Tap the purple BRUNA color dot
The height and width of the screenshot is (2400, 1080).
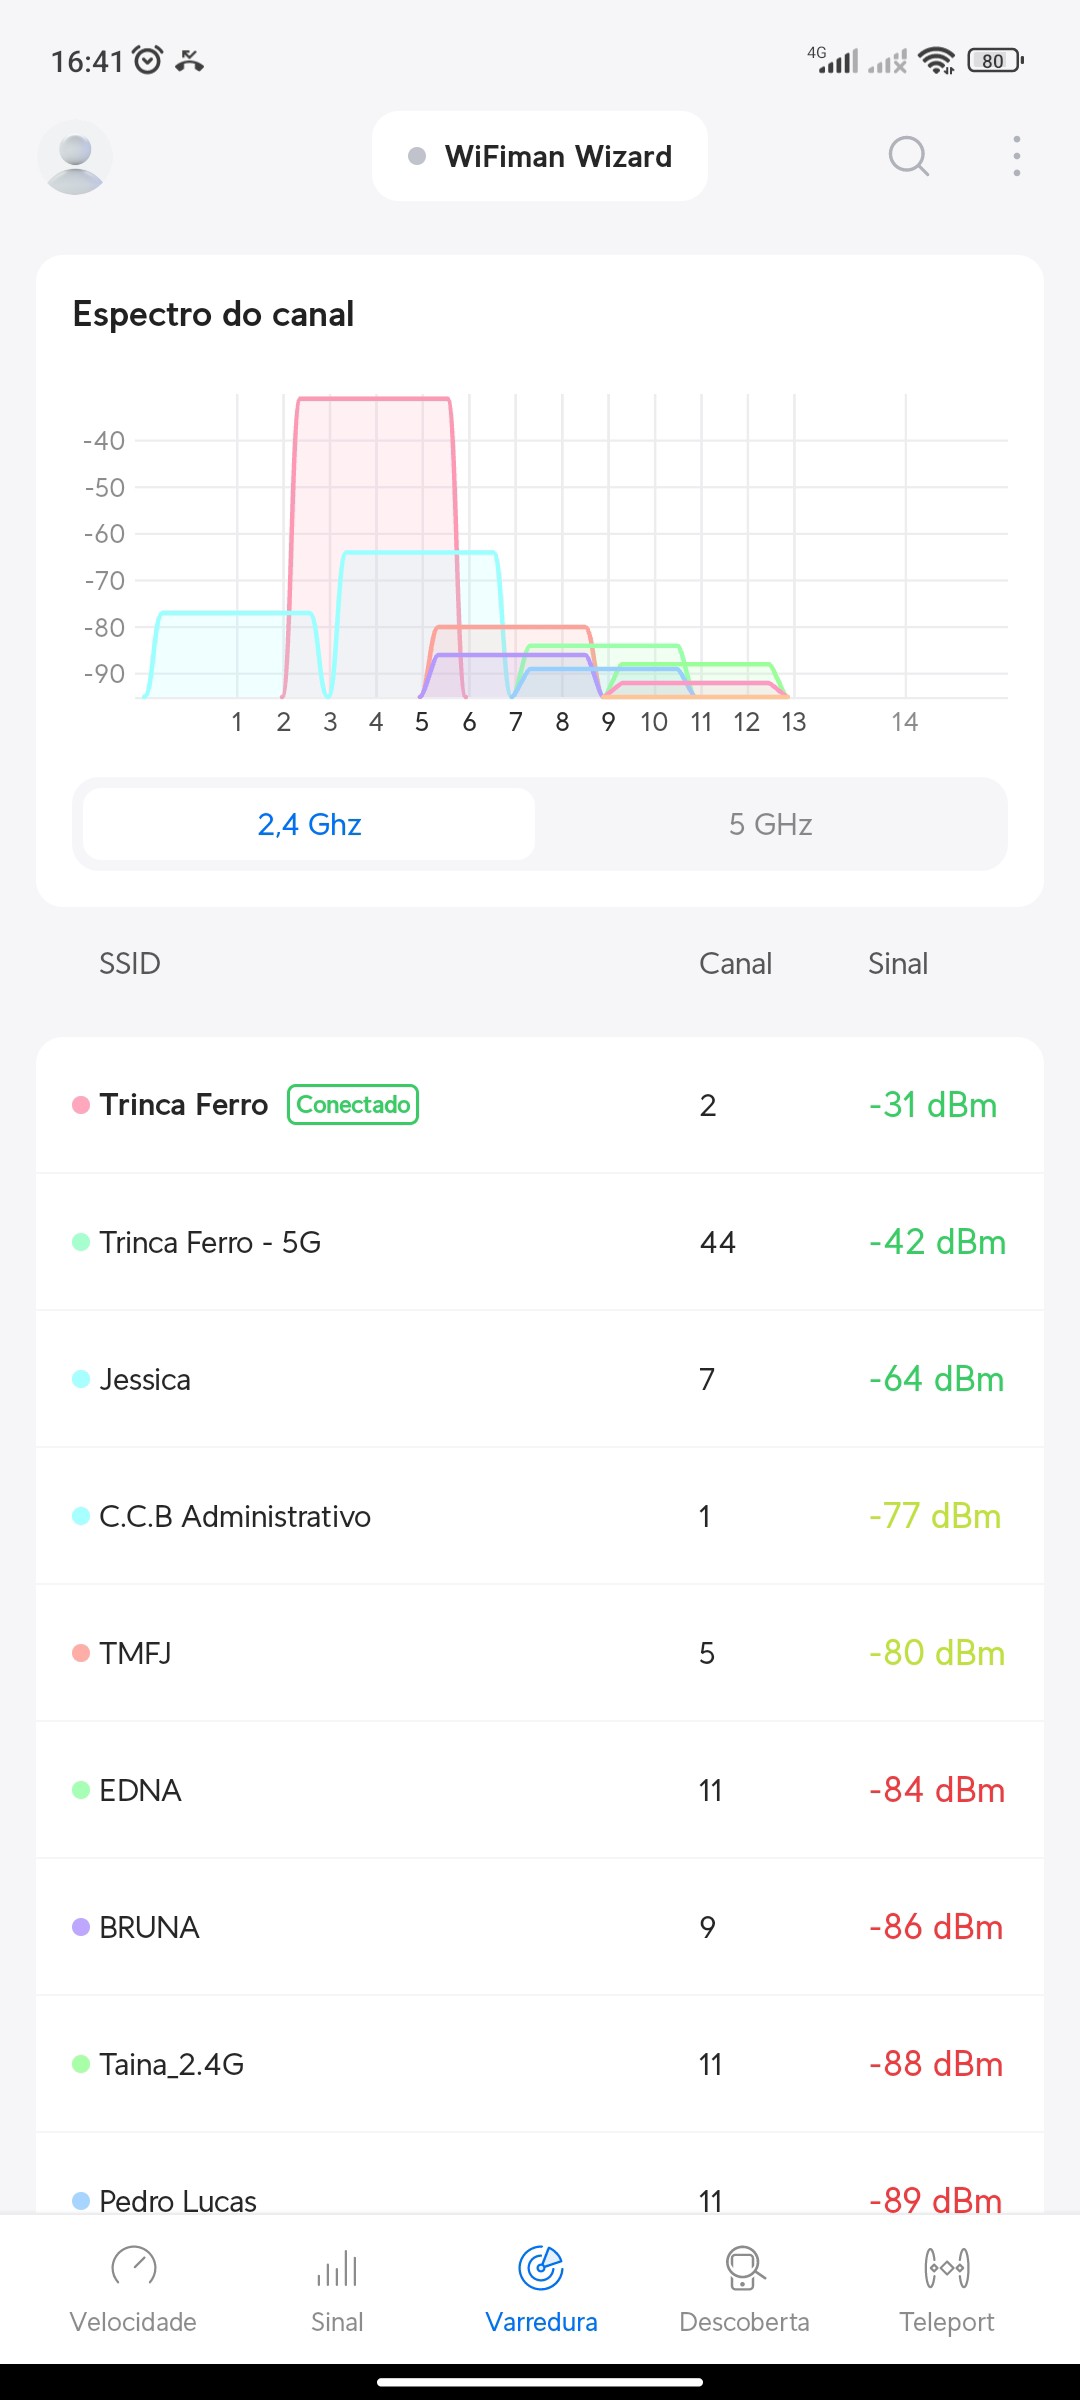tap(81, 1927)
